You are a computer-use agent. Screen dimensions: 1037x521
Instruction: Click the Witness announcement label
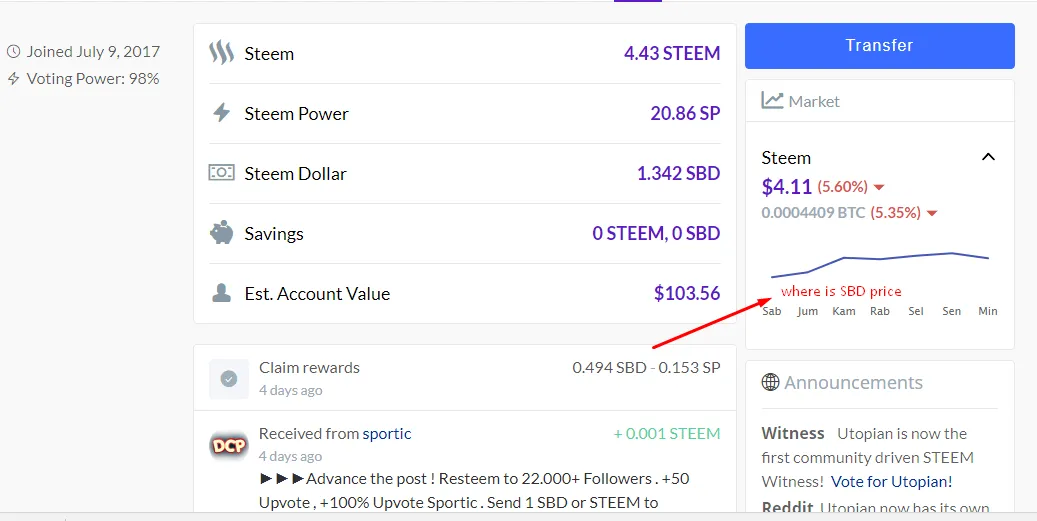793,433
